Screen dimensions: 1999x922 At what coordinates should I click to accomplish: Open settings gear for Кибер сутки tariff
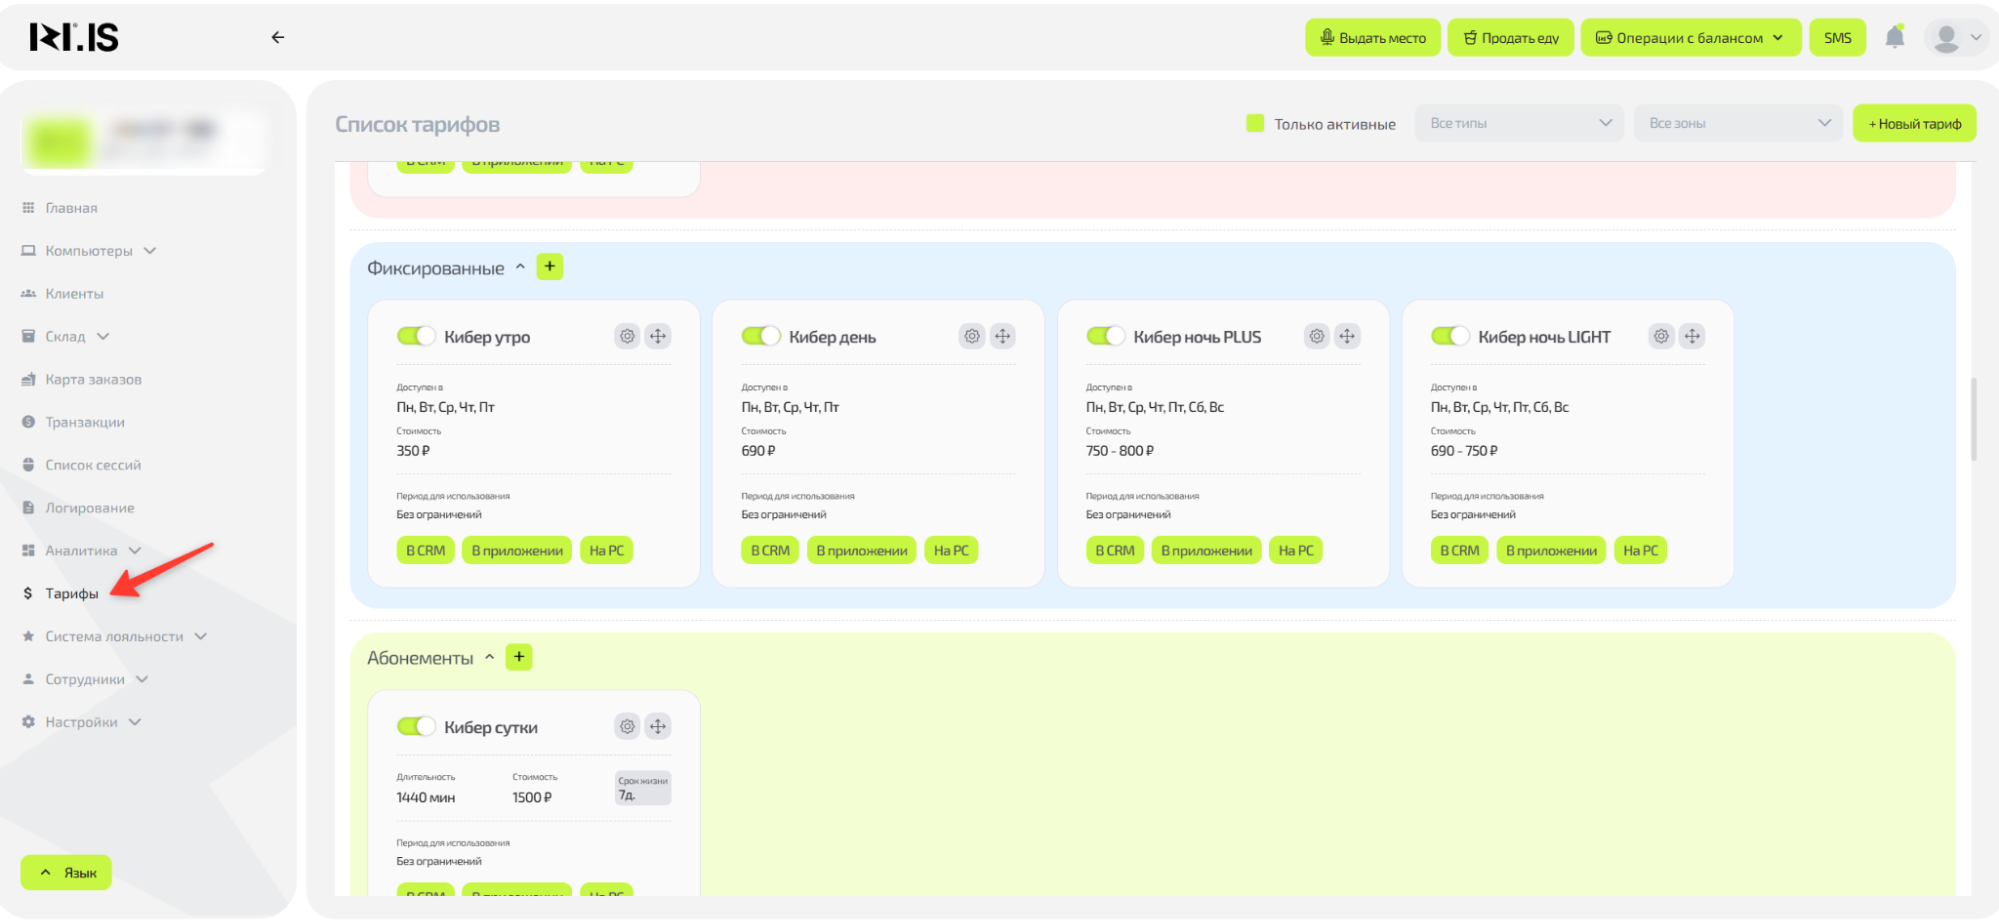point(627,726)
